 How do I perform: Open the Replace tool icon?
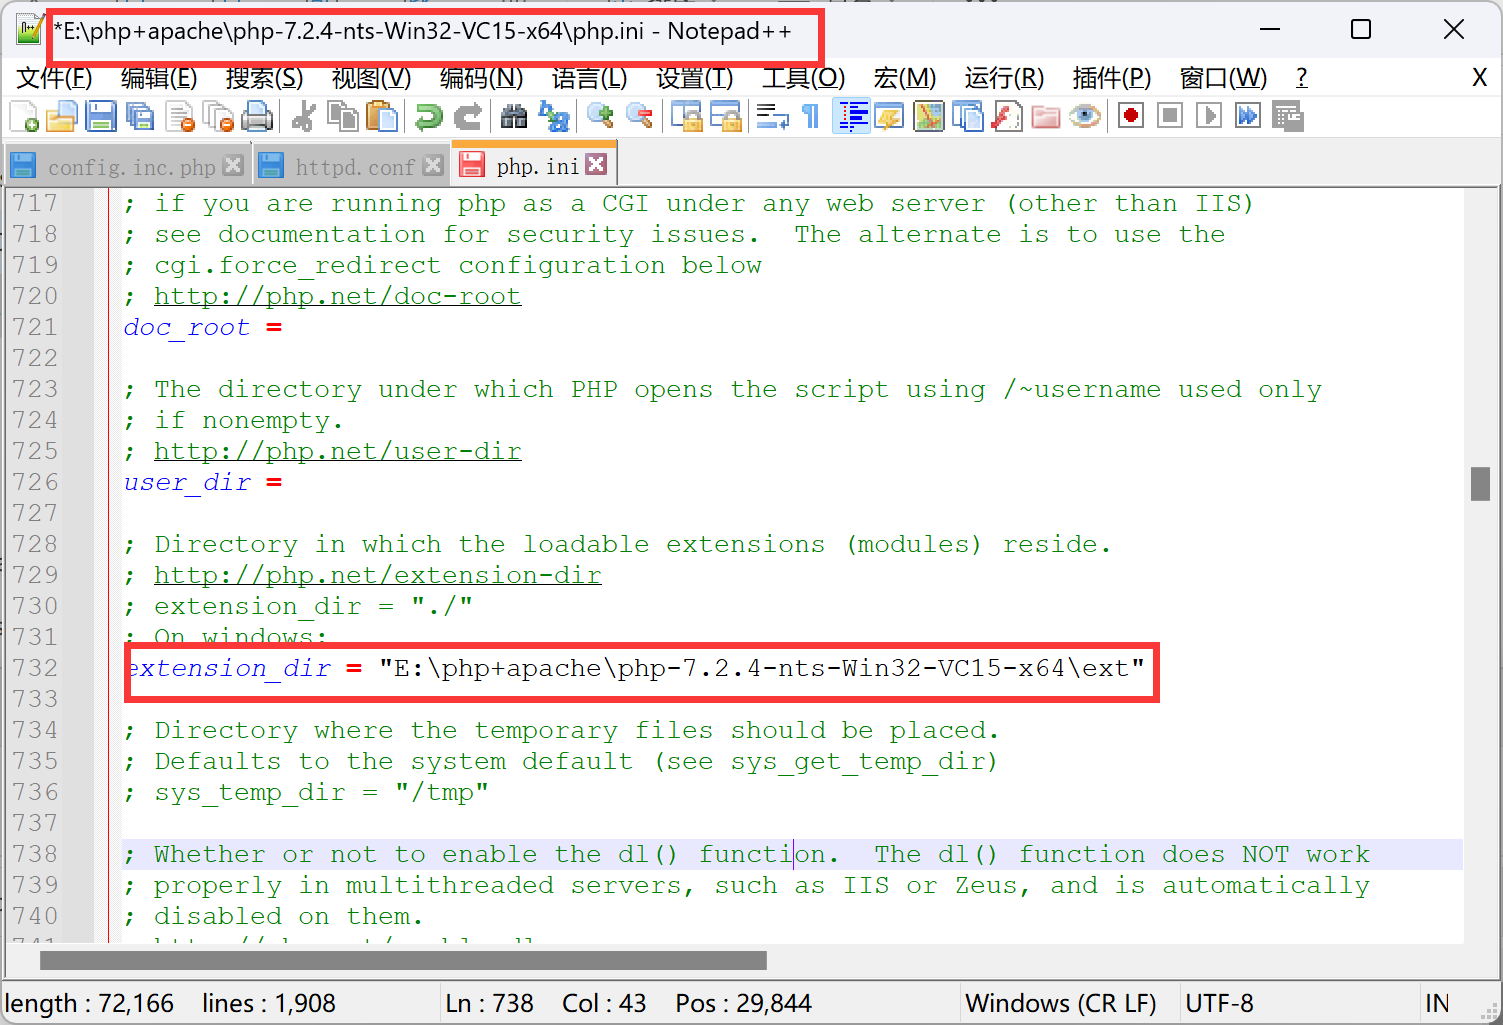click(x=553, y=117)
